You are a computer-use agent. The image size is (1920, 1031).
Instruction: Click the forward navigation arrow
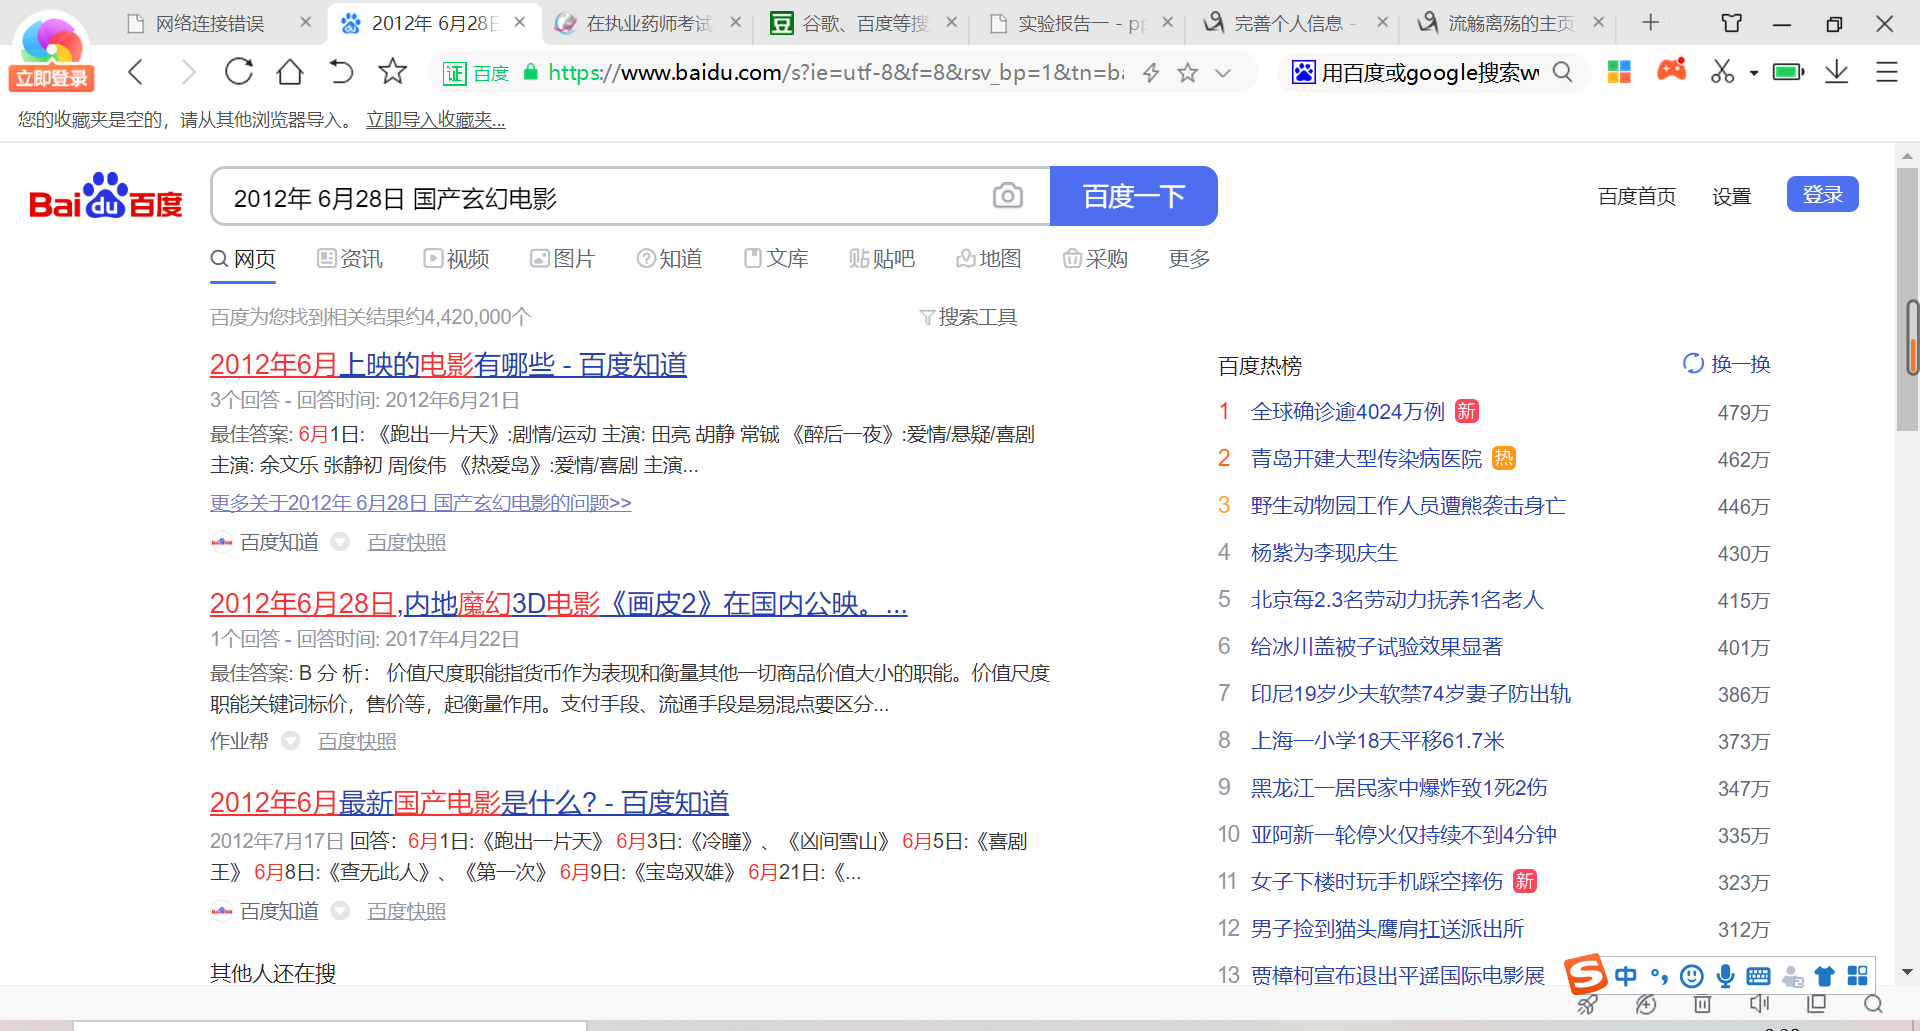point(187,72)
